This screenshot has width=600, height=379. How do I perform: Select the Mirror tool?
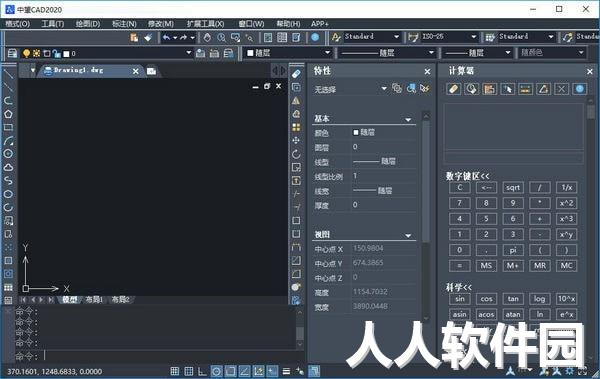click(x=296, y=101)
